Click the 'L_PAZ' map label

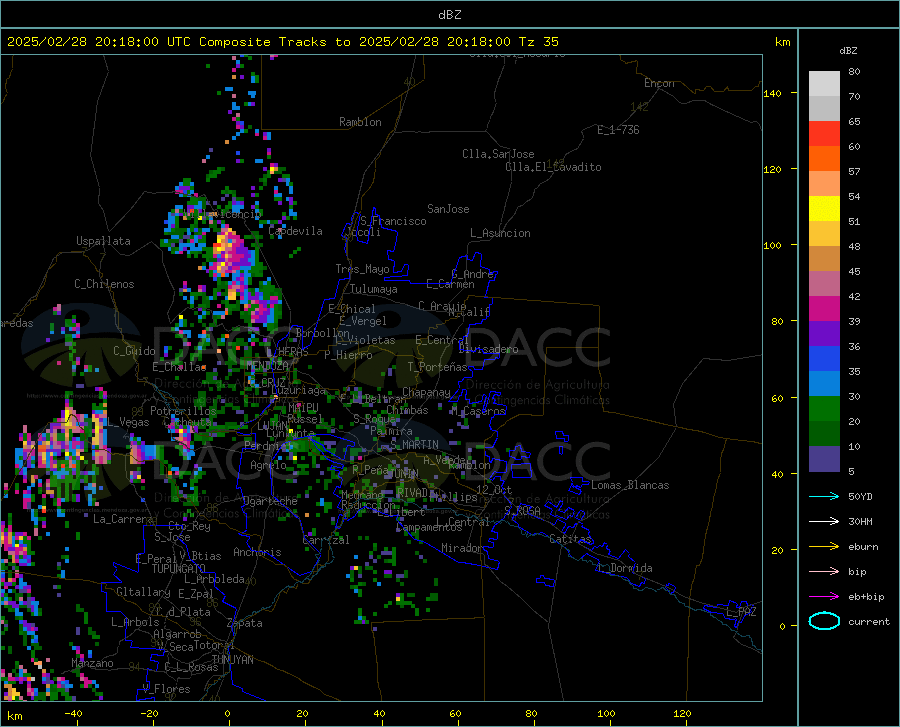[741, 612]
